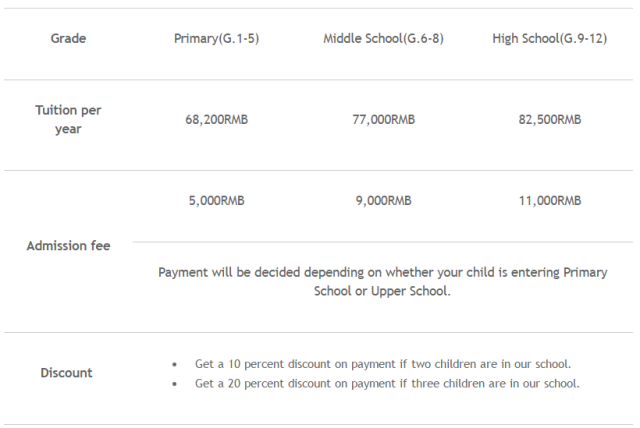Select the Primary(G.1-5) column header

216,38
